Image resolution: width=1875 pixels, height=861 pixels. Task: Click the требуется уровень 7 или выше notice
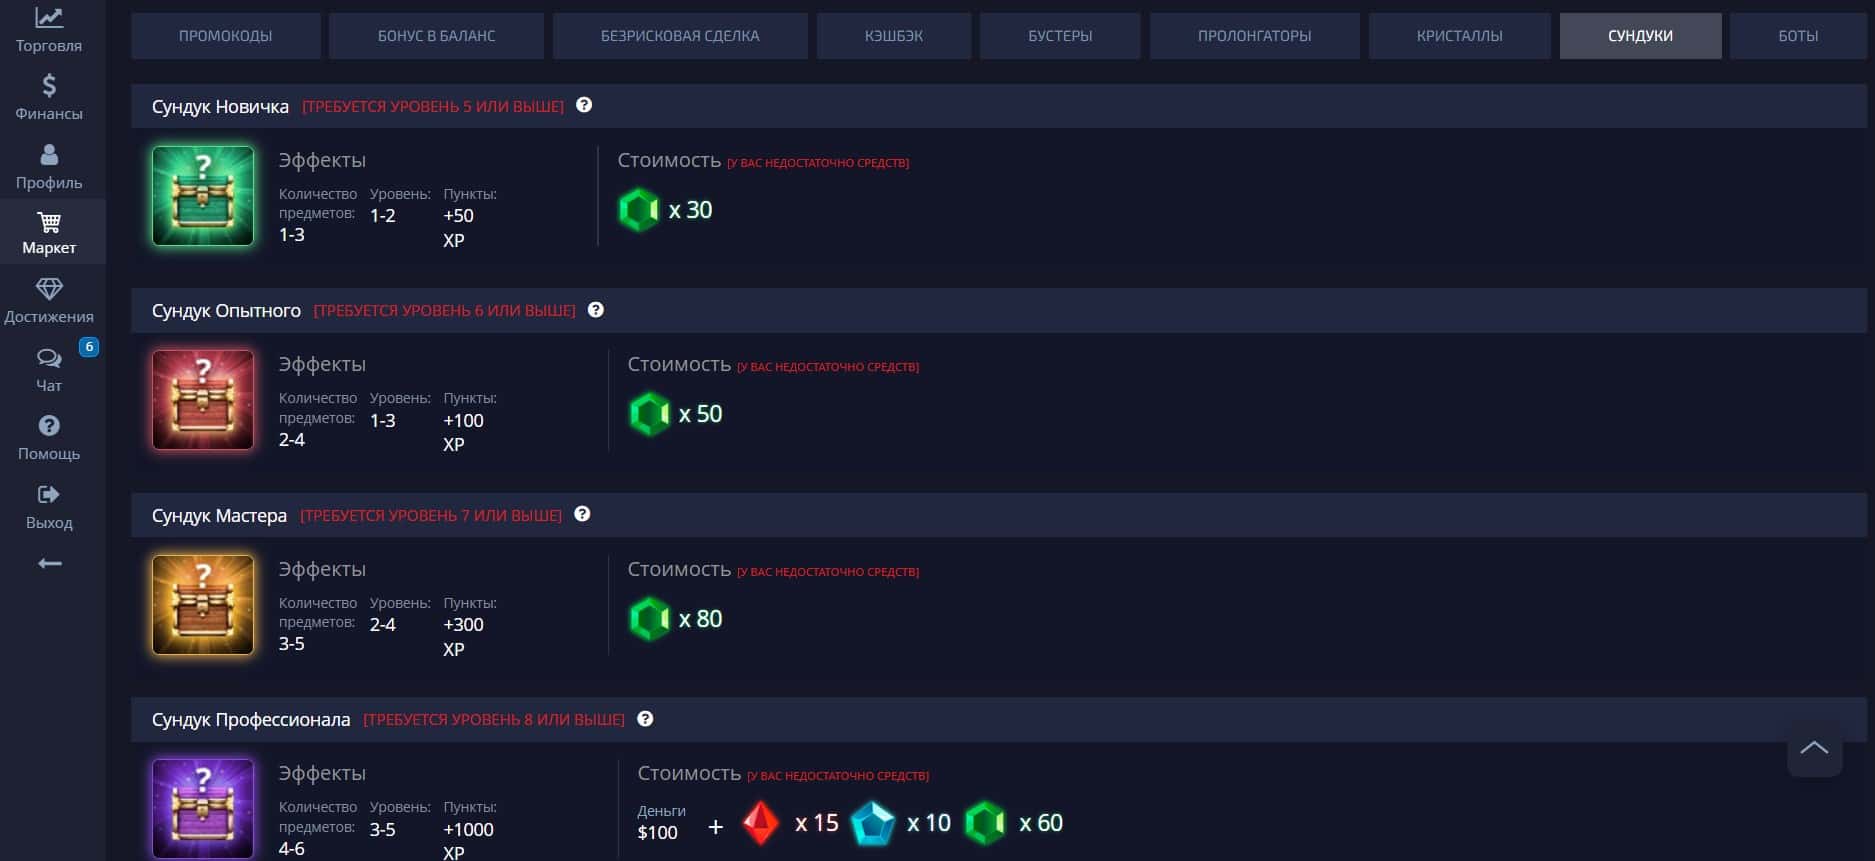[431, 516]
